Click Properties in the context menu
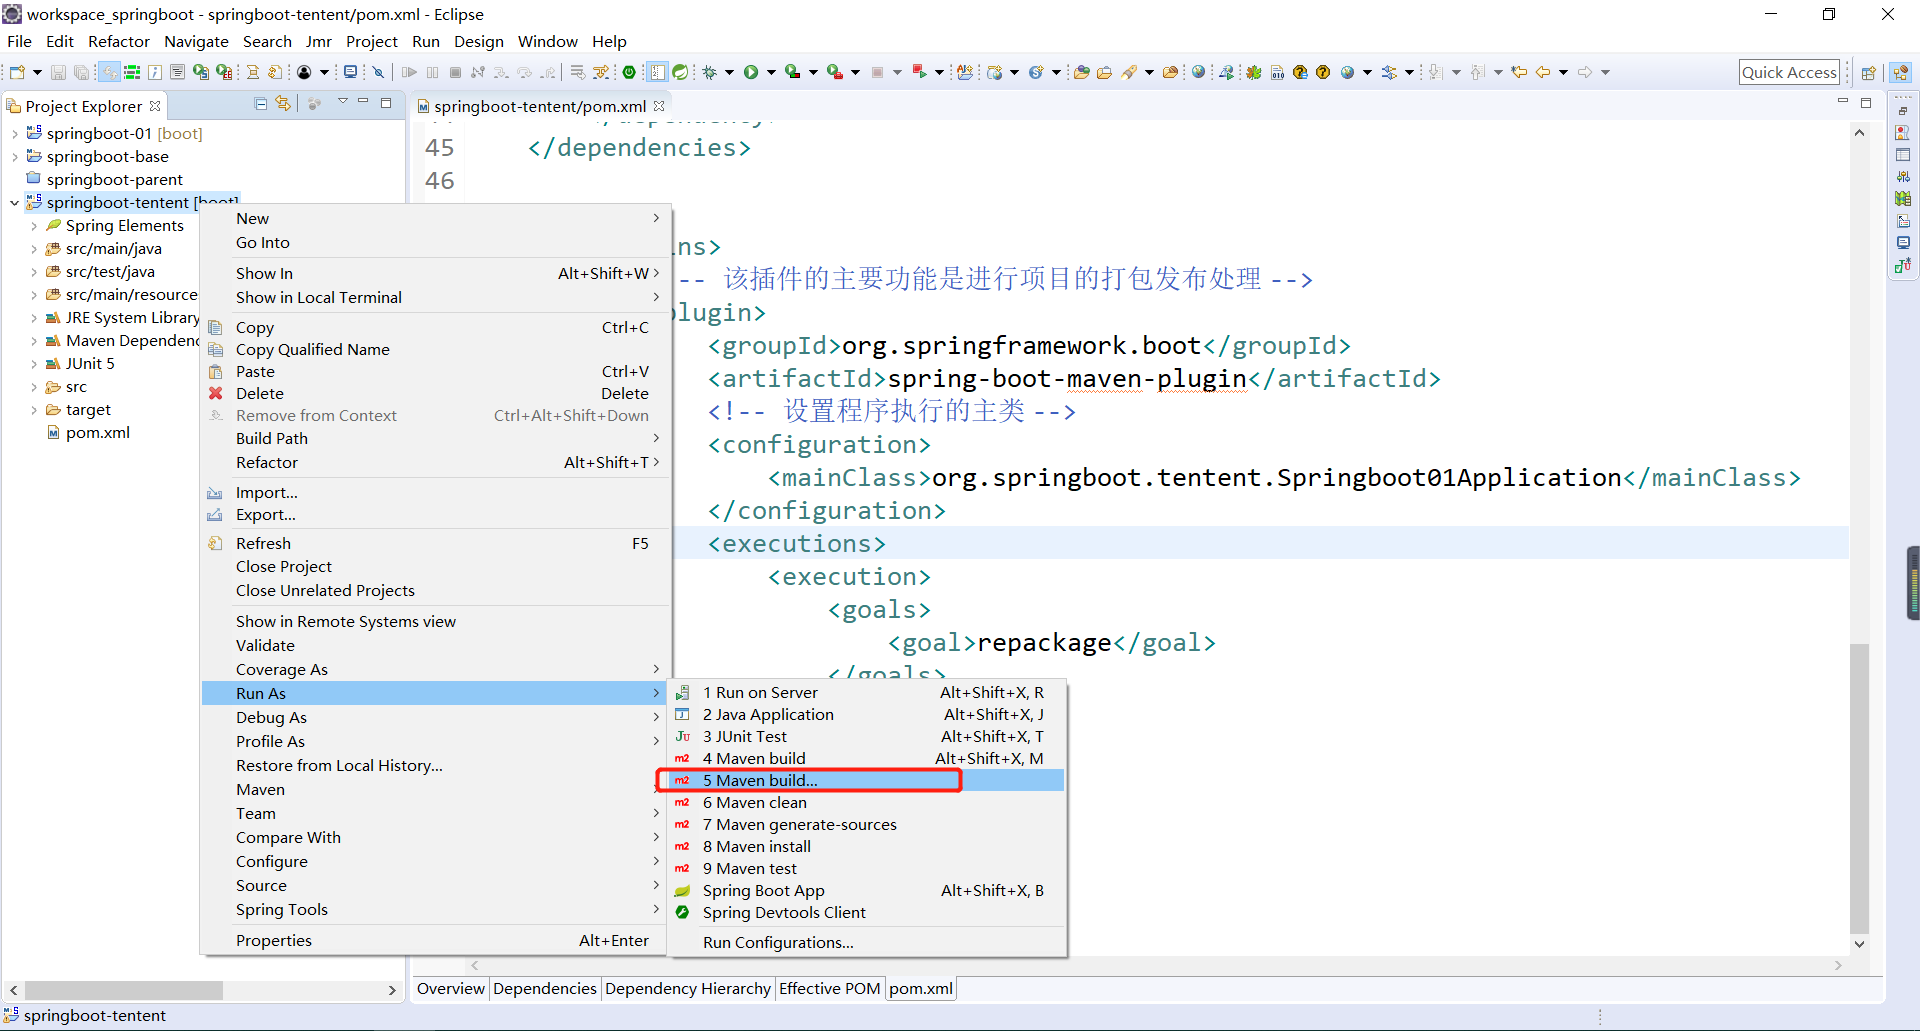The width and height of the screenshot is (1920, 1031). click(x=435, y=940)
